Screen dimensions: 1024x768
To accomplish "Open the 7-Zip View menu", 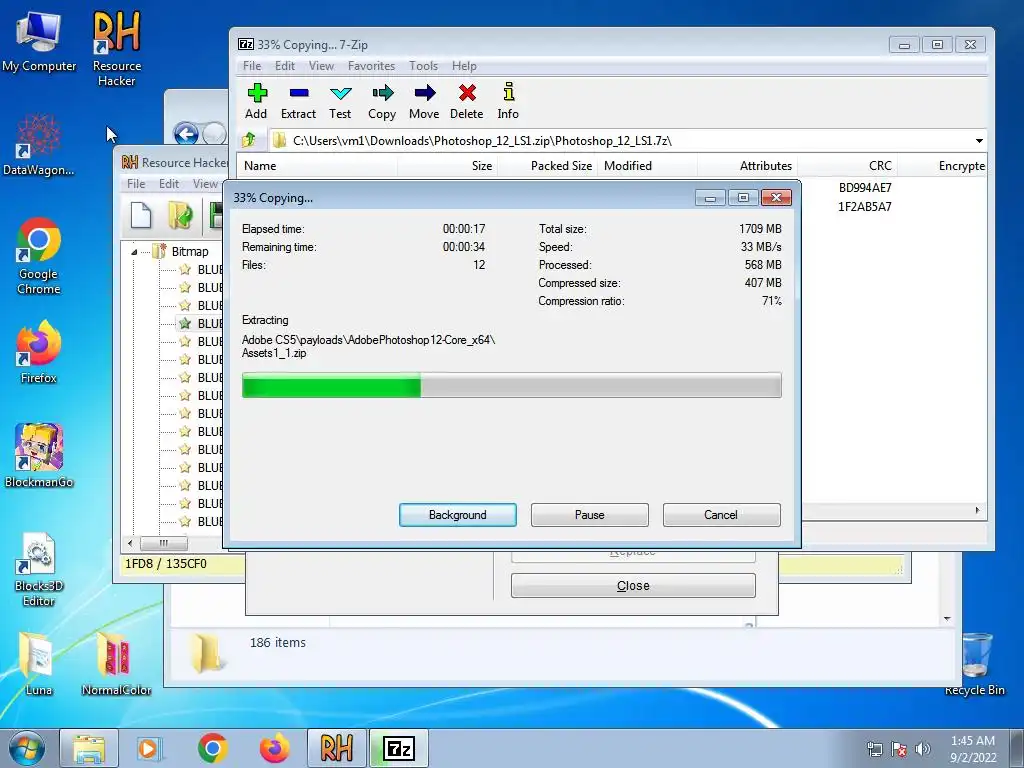I will pos(321,66).
